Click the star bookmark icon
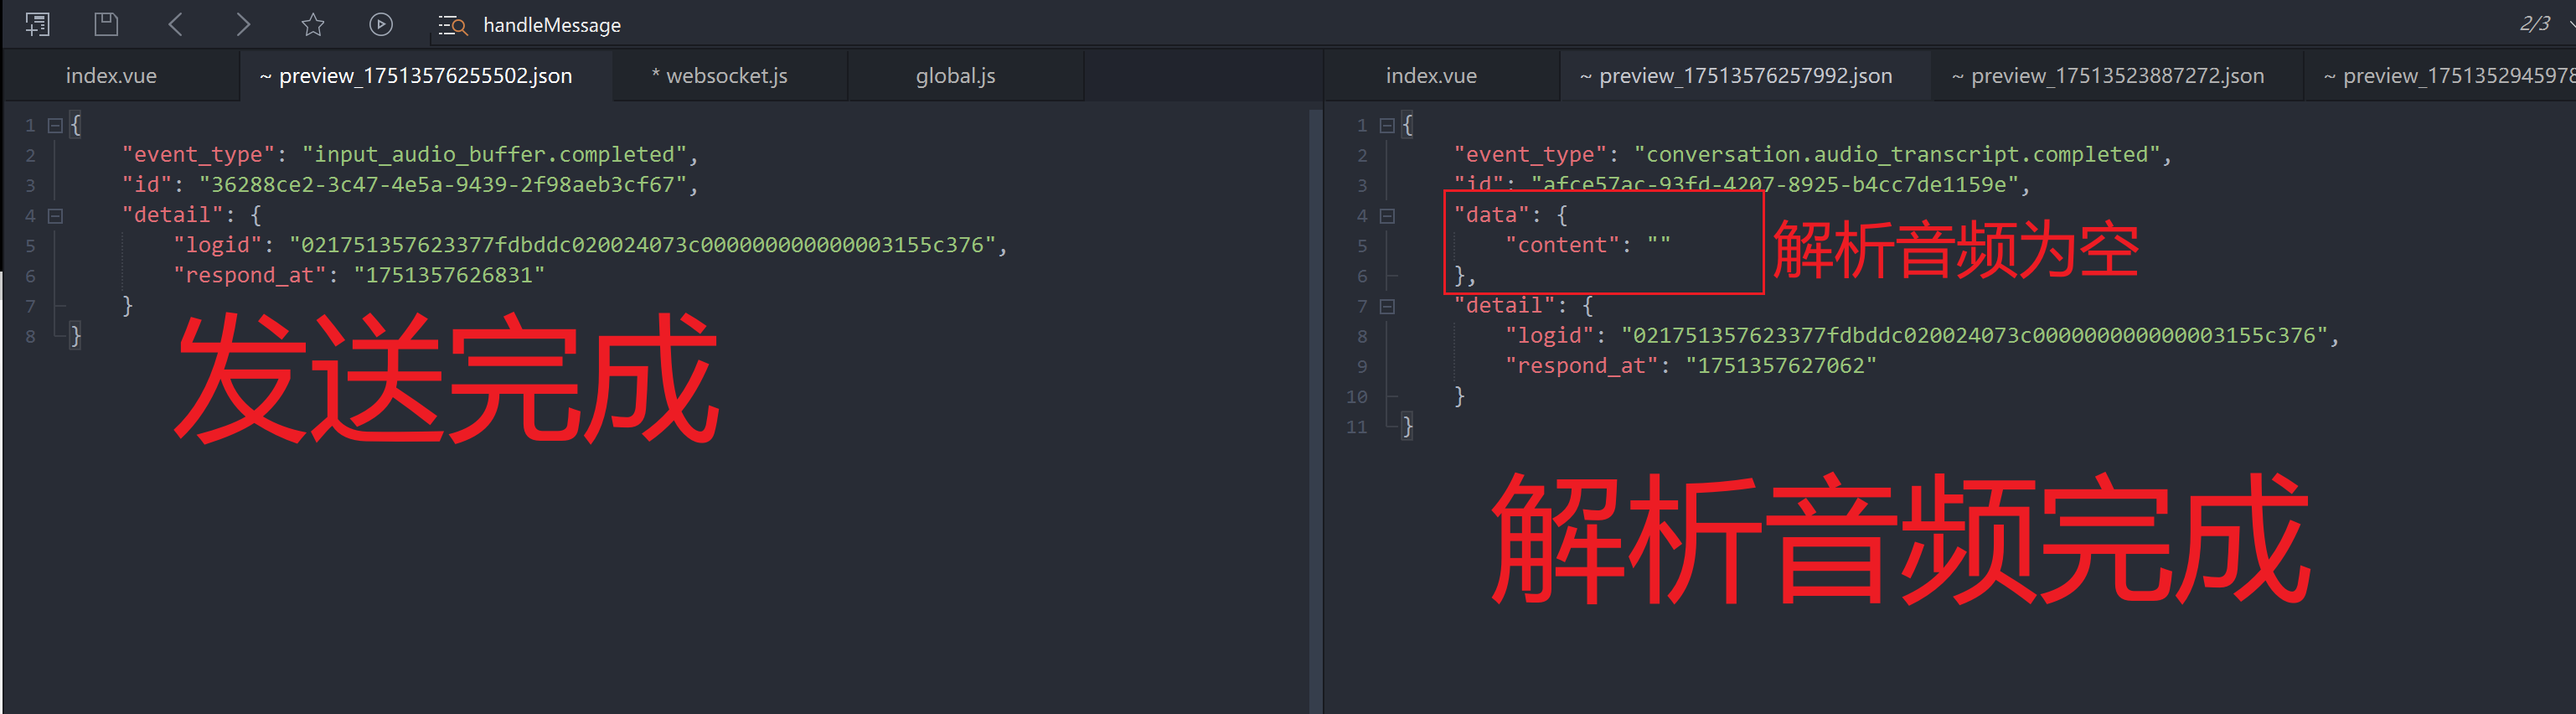 pyautogui.click(x=313, y=24)
